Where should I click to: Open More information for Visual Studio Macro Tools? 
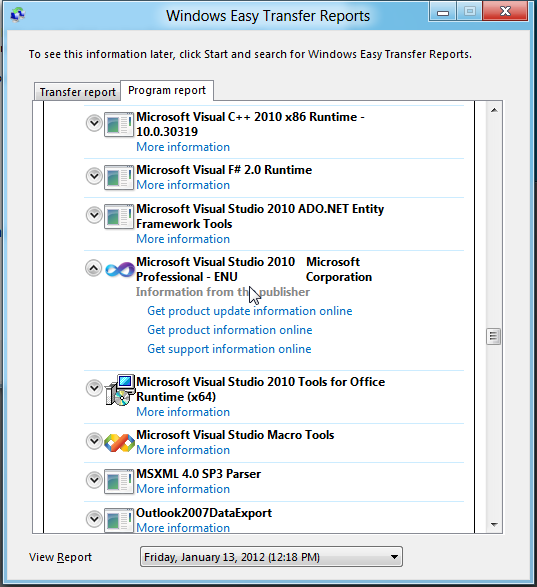coord(183,450)
